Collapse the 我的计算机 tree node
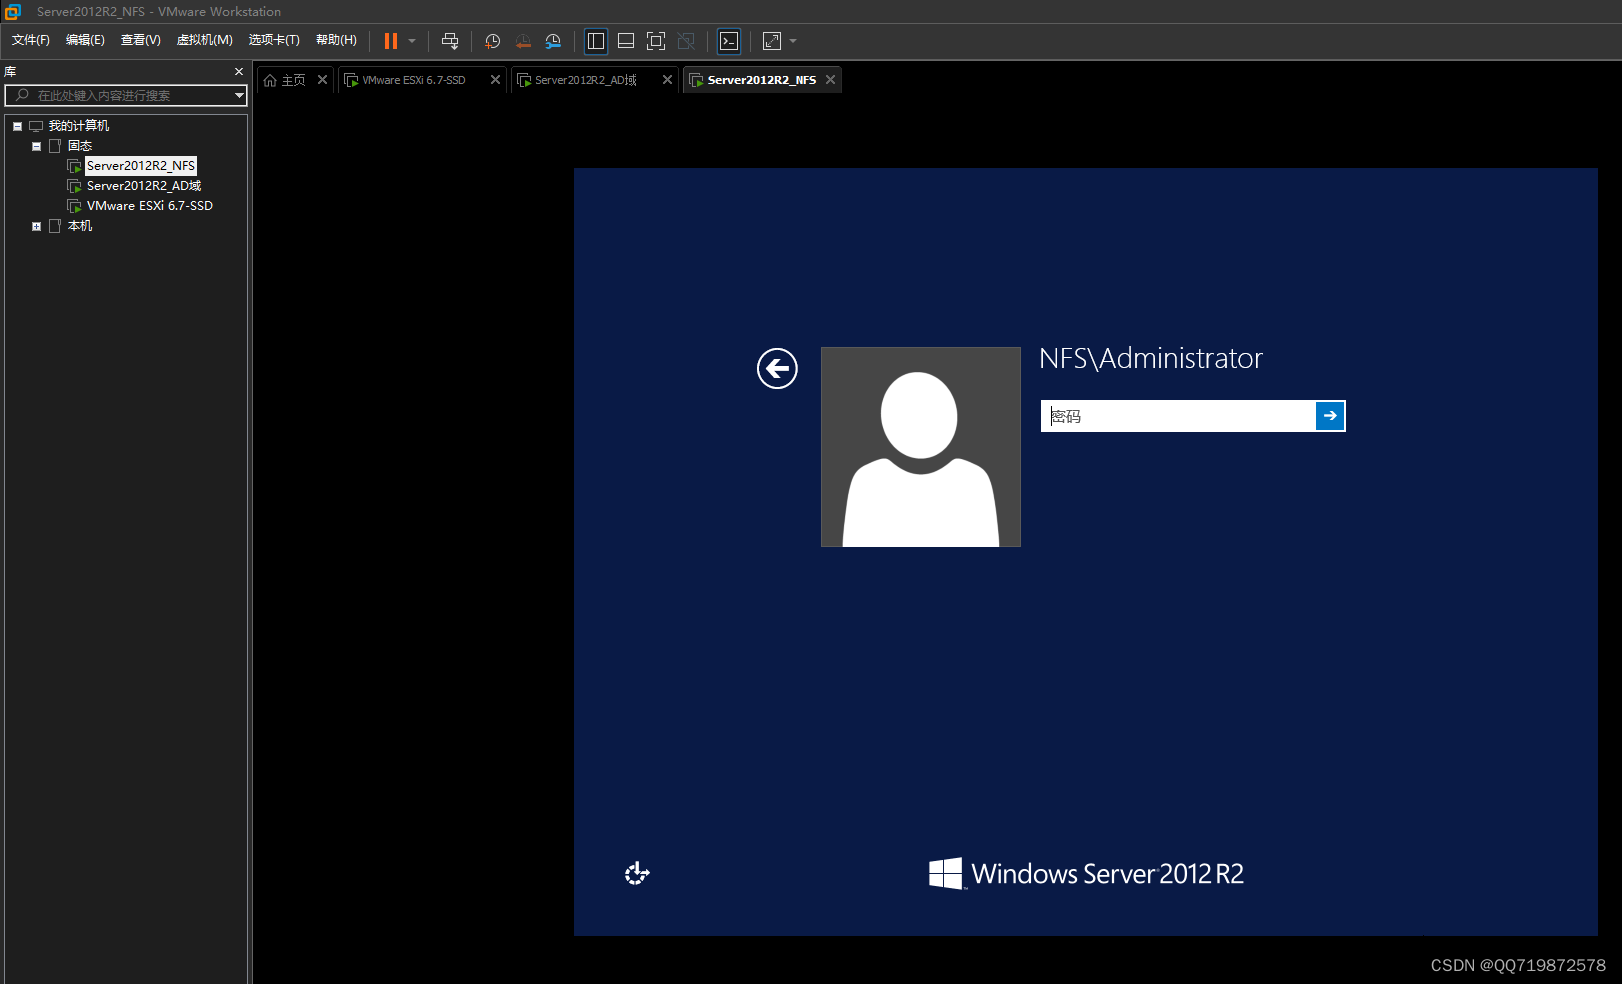The image size is (1622, 984). pos(17,126)
